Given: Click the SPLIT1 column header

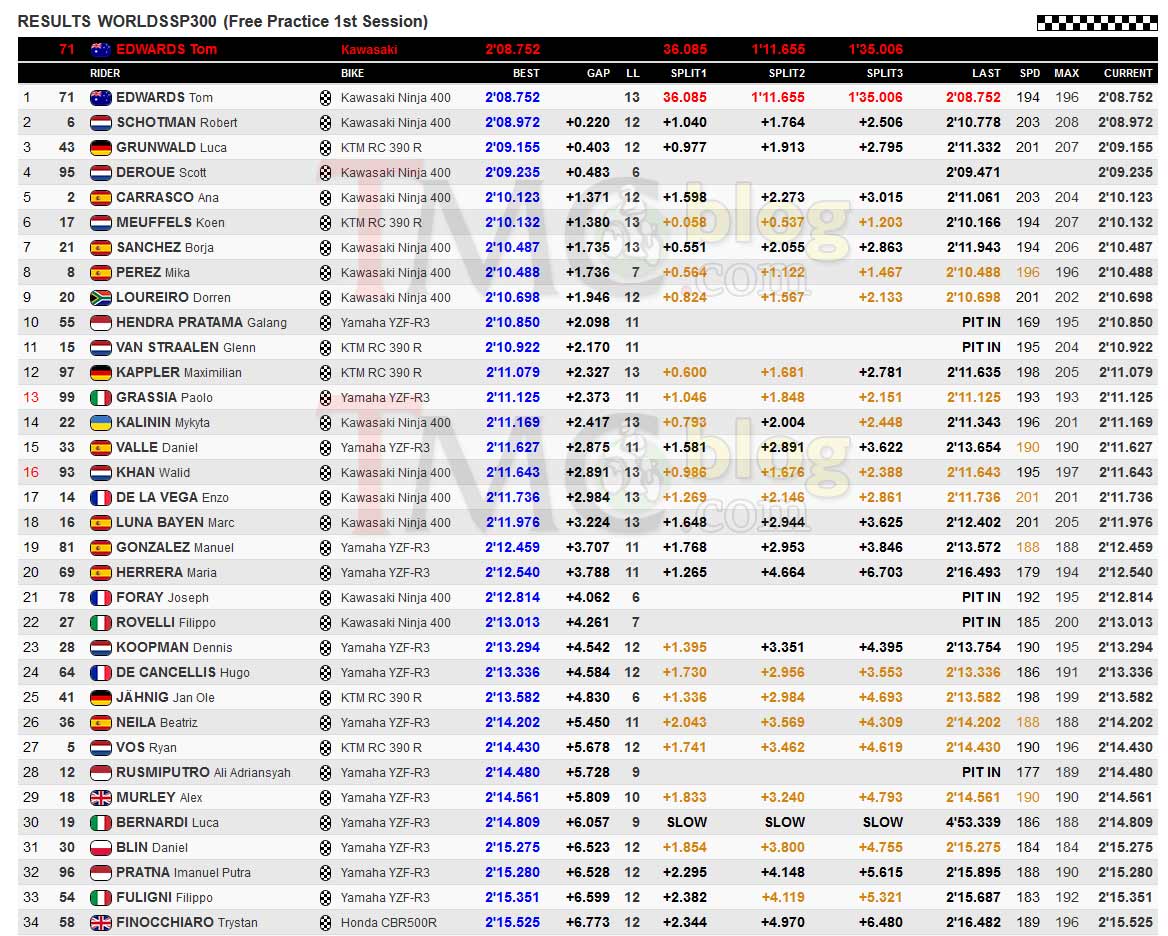Looking at the screenshot, I should 688,73.
